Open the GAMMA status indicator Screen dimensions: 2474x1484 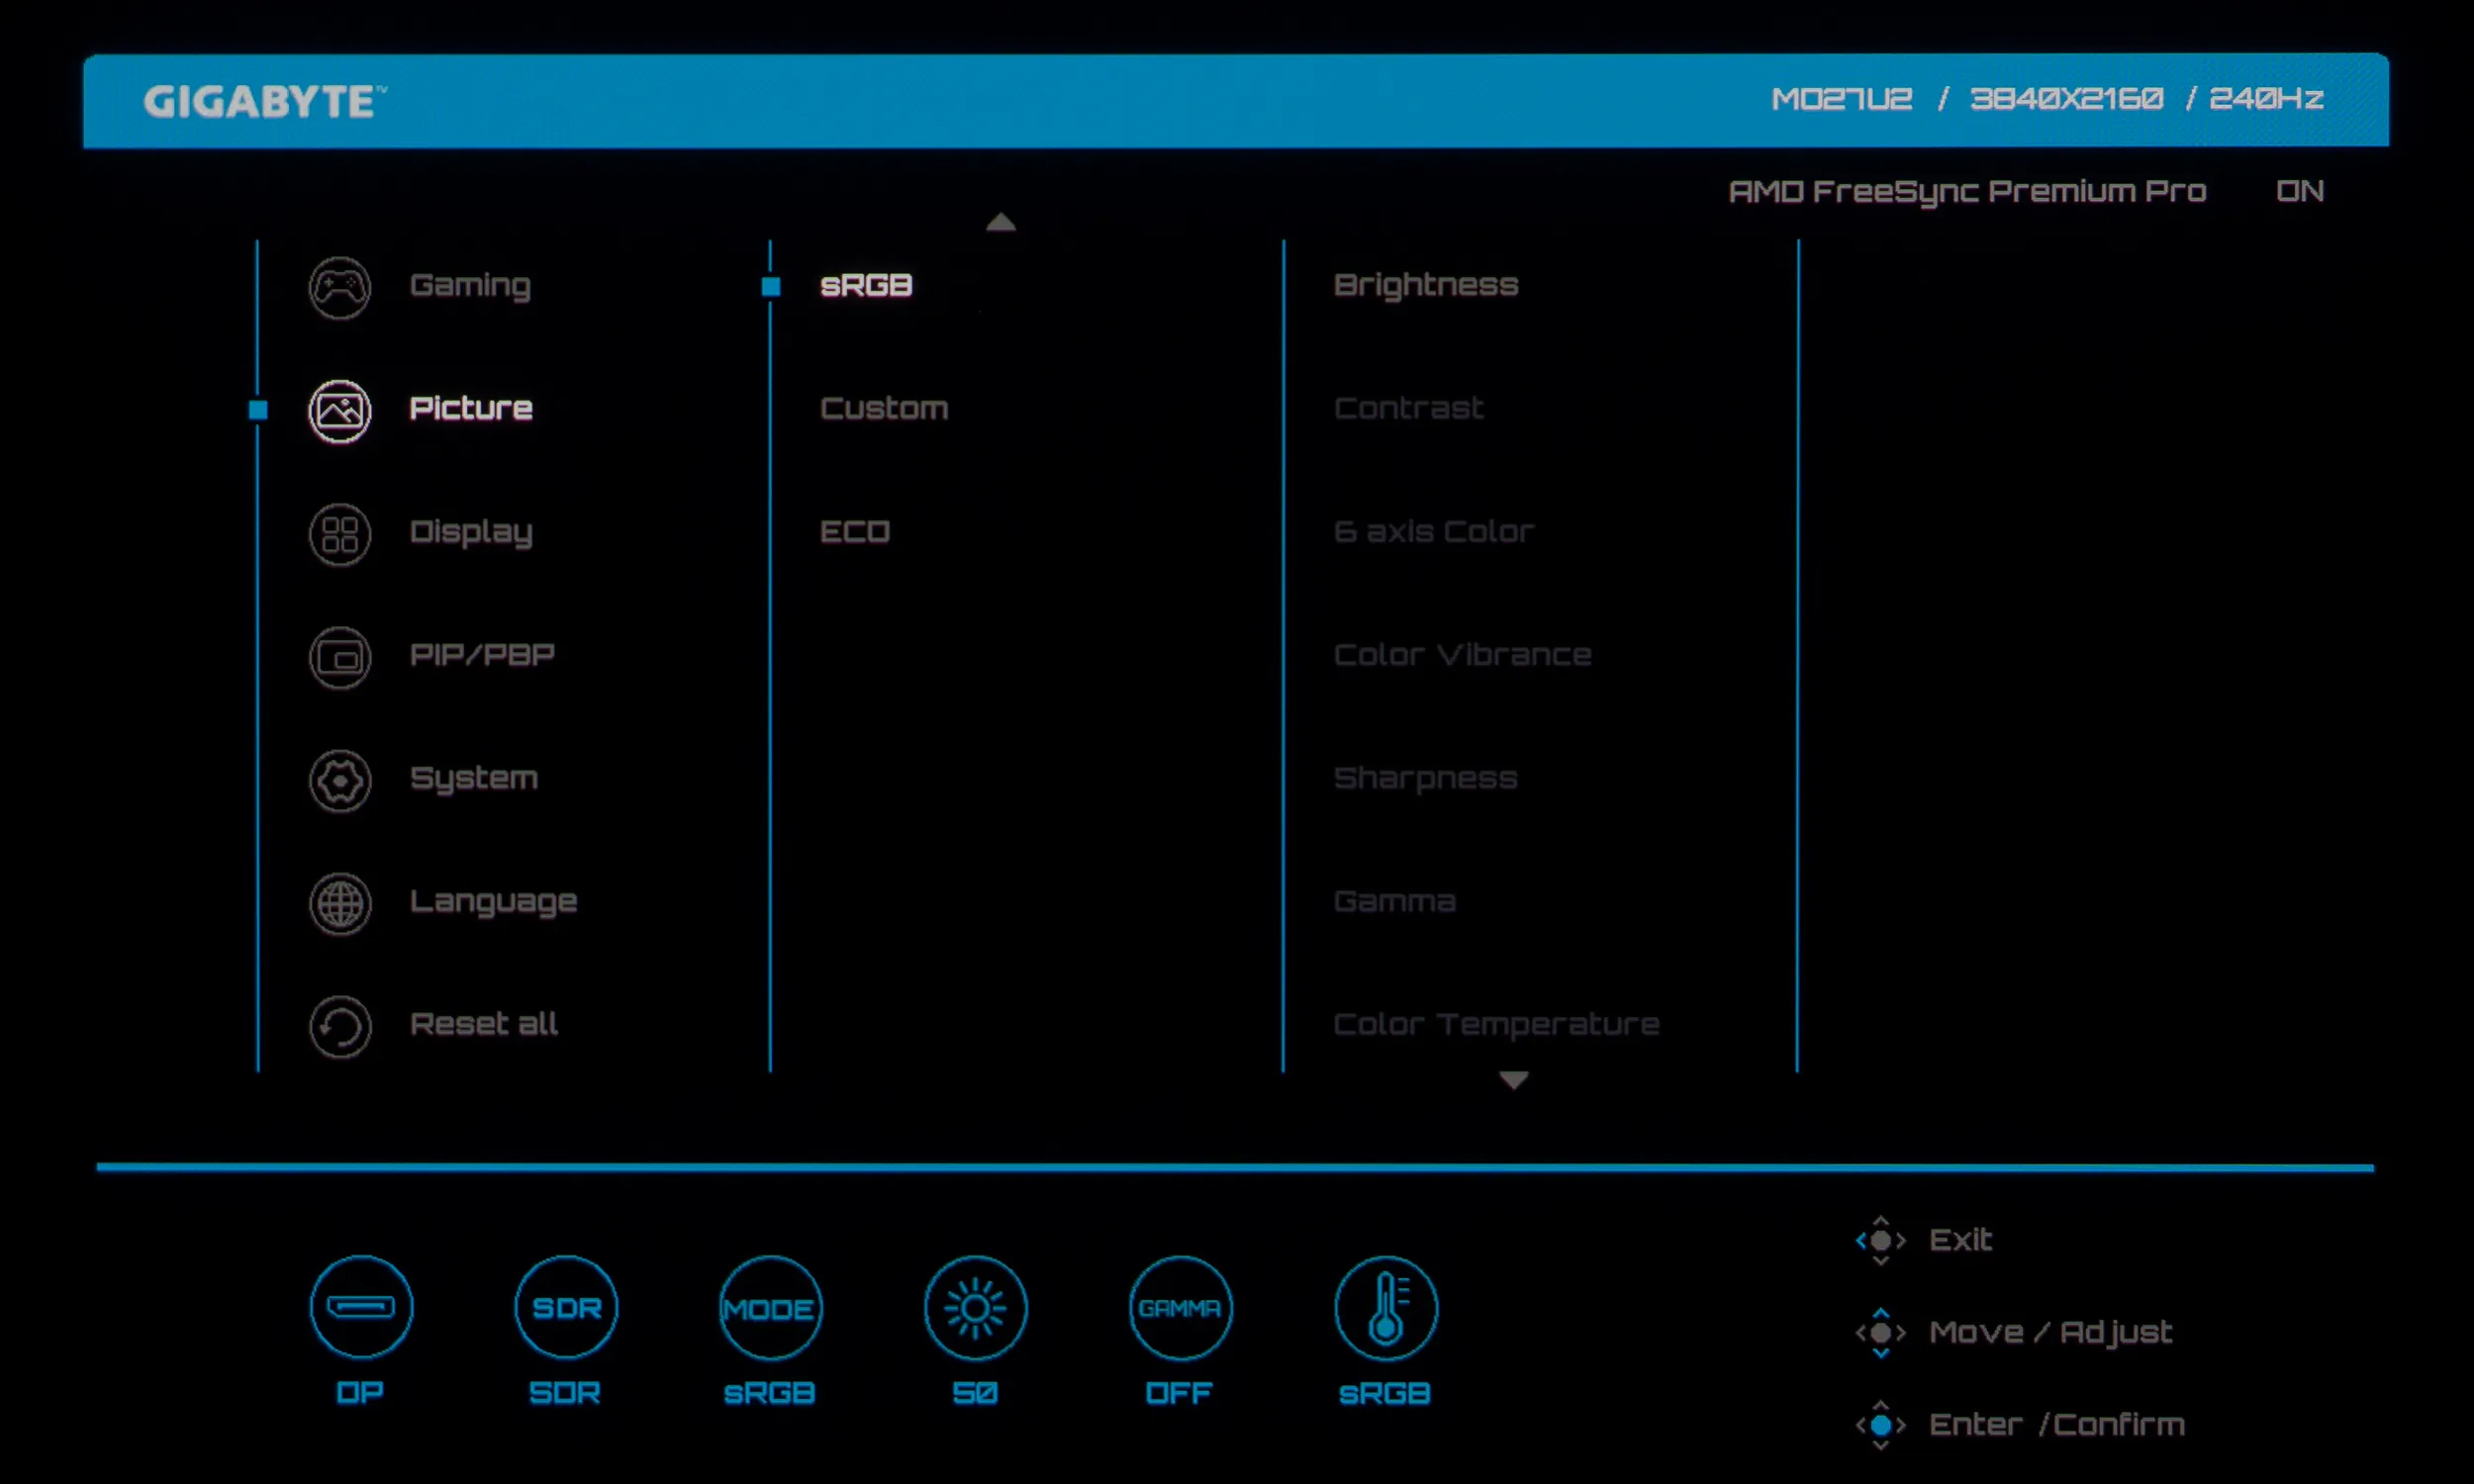coord(1180,1307)
